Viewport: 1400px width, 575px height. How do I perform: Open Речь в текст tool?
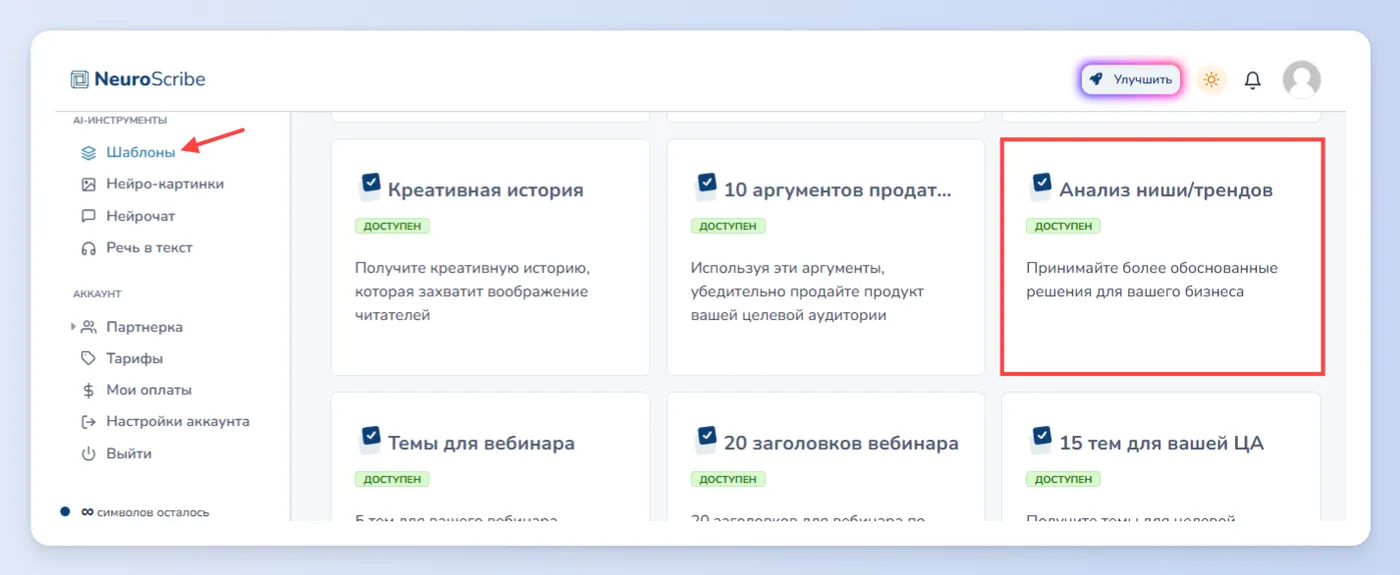149,248
